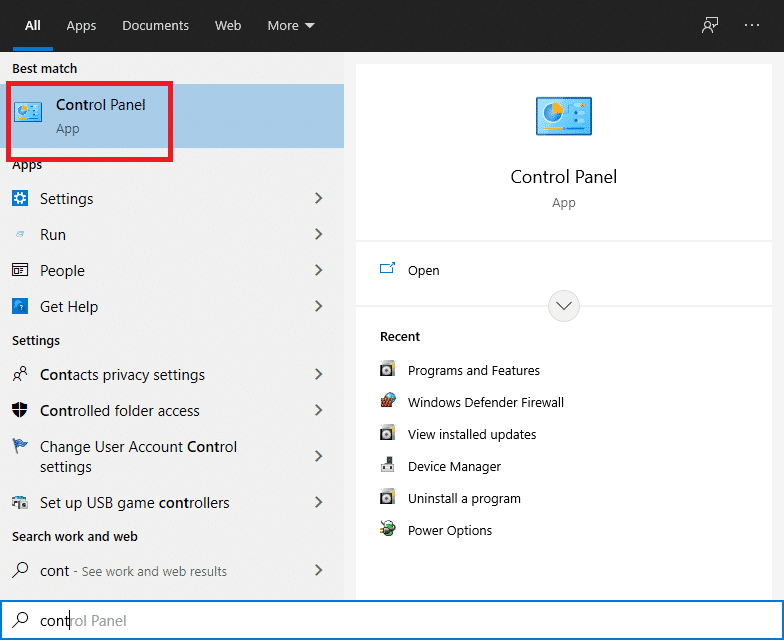
Task: Switch to the Documents tab
Action: click(155, 26)
